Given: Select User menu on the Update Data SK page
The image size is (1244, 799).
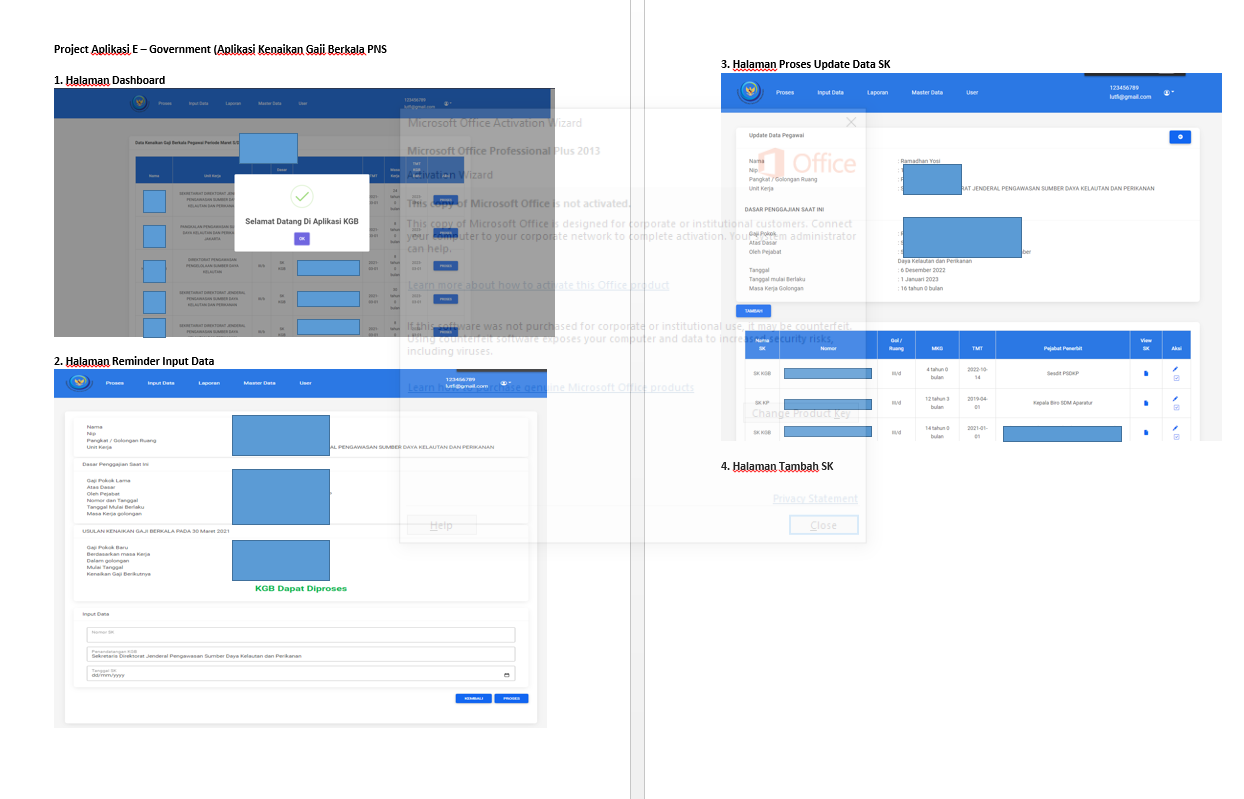Looking at the screenshot, I should click(972, 92).
